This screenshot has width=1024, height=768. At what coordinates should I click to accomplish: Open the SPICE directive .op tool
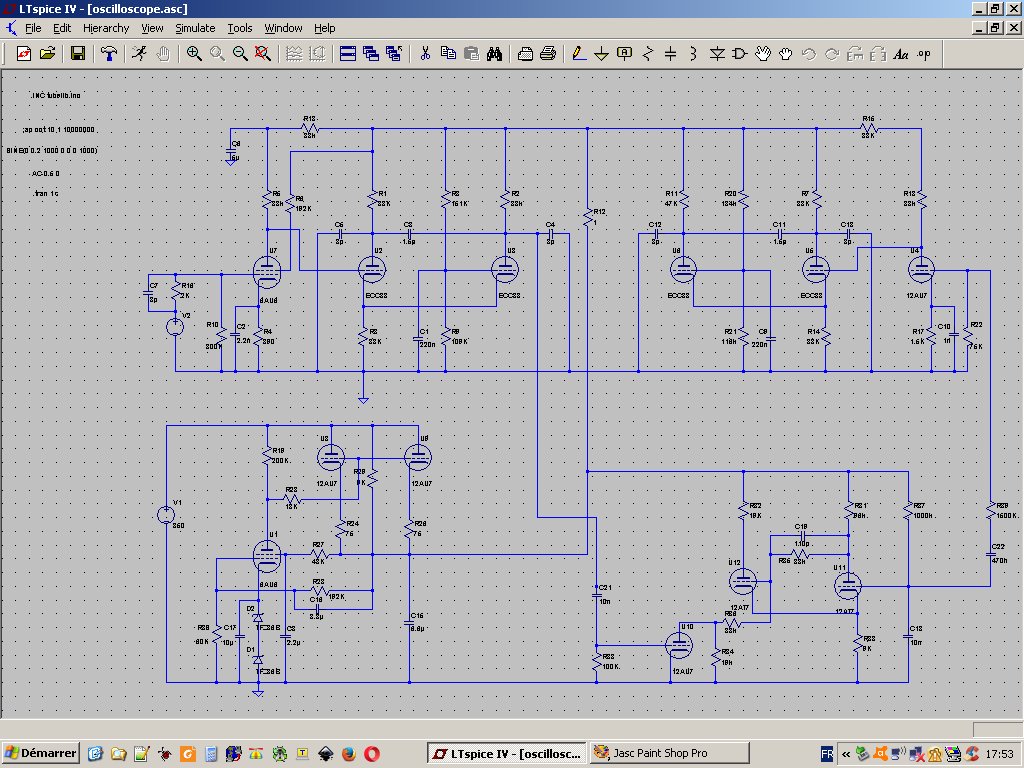click(x=924, y=54)
